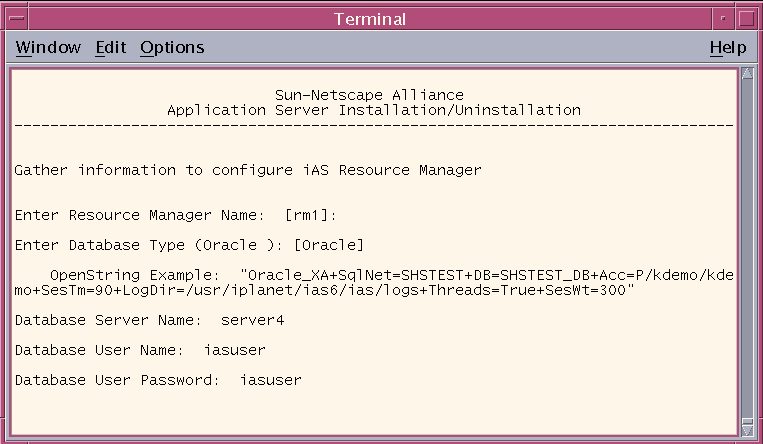Open the Edit menu
The image size is (763, 444).
tap(110, 47)
